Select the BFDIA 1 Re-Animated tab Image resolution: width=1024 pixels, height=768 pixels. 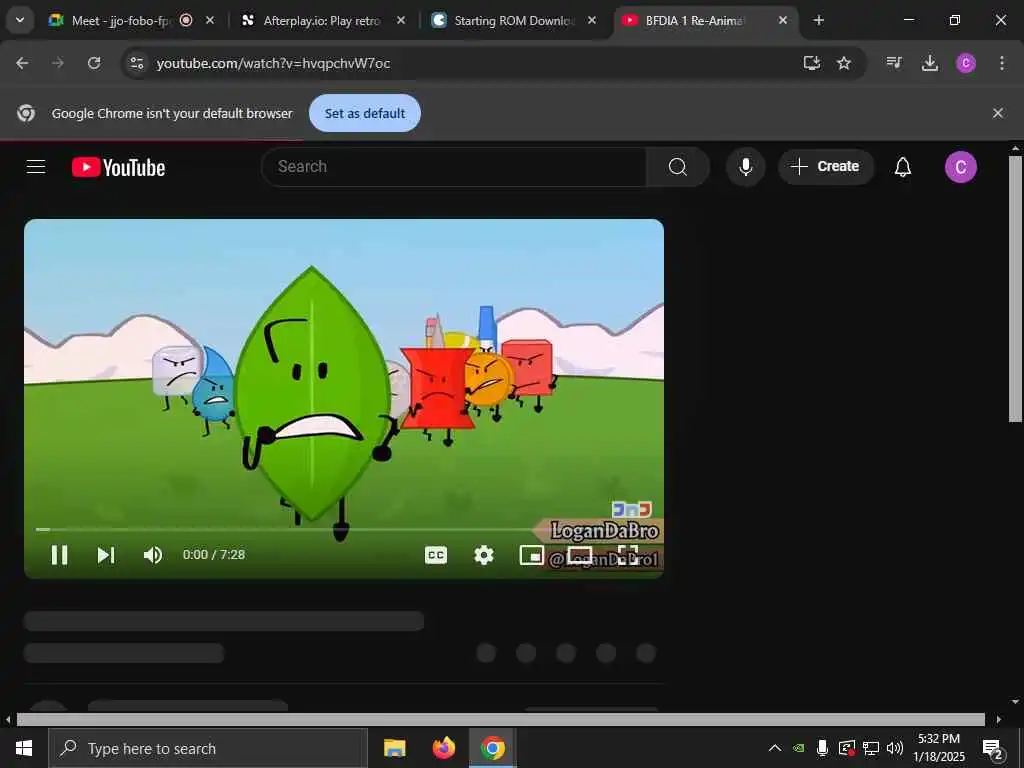pos(694,21)
